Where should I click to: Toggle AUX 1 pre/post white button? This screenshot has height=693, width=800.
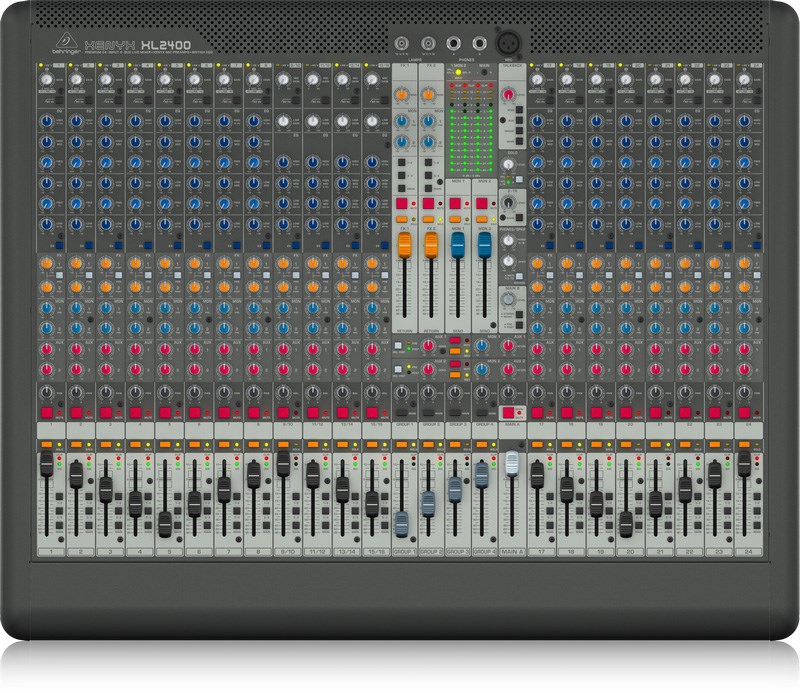[x=398, y=346]
